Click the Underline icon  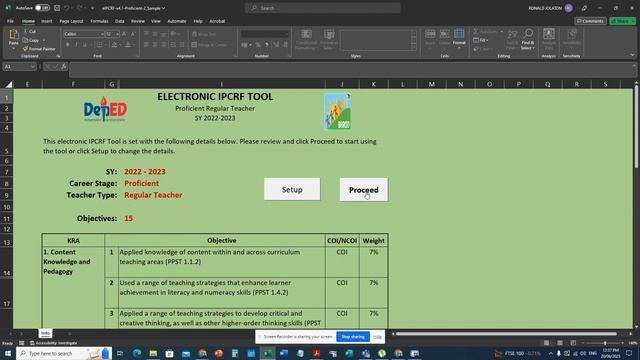[85, 44]
